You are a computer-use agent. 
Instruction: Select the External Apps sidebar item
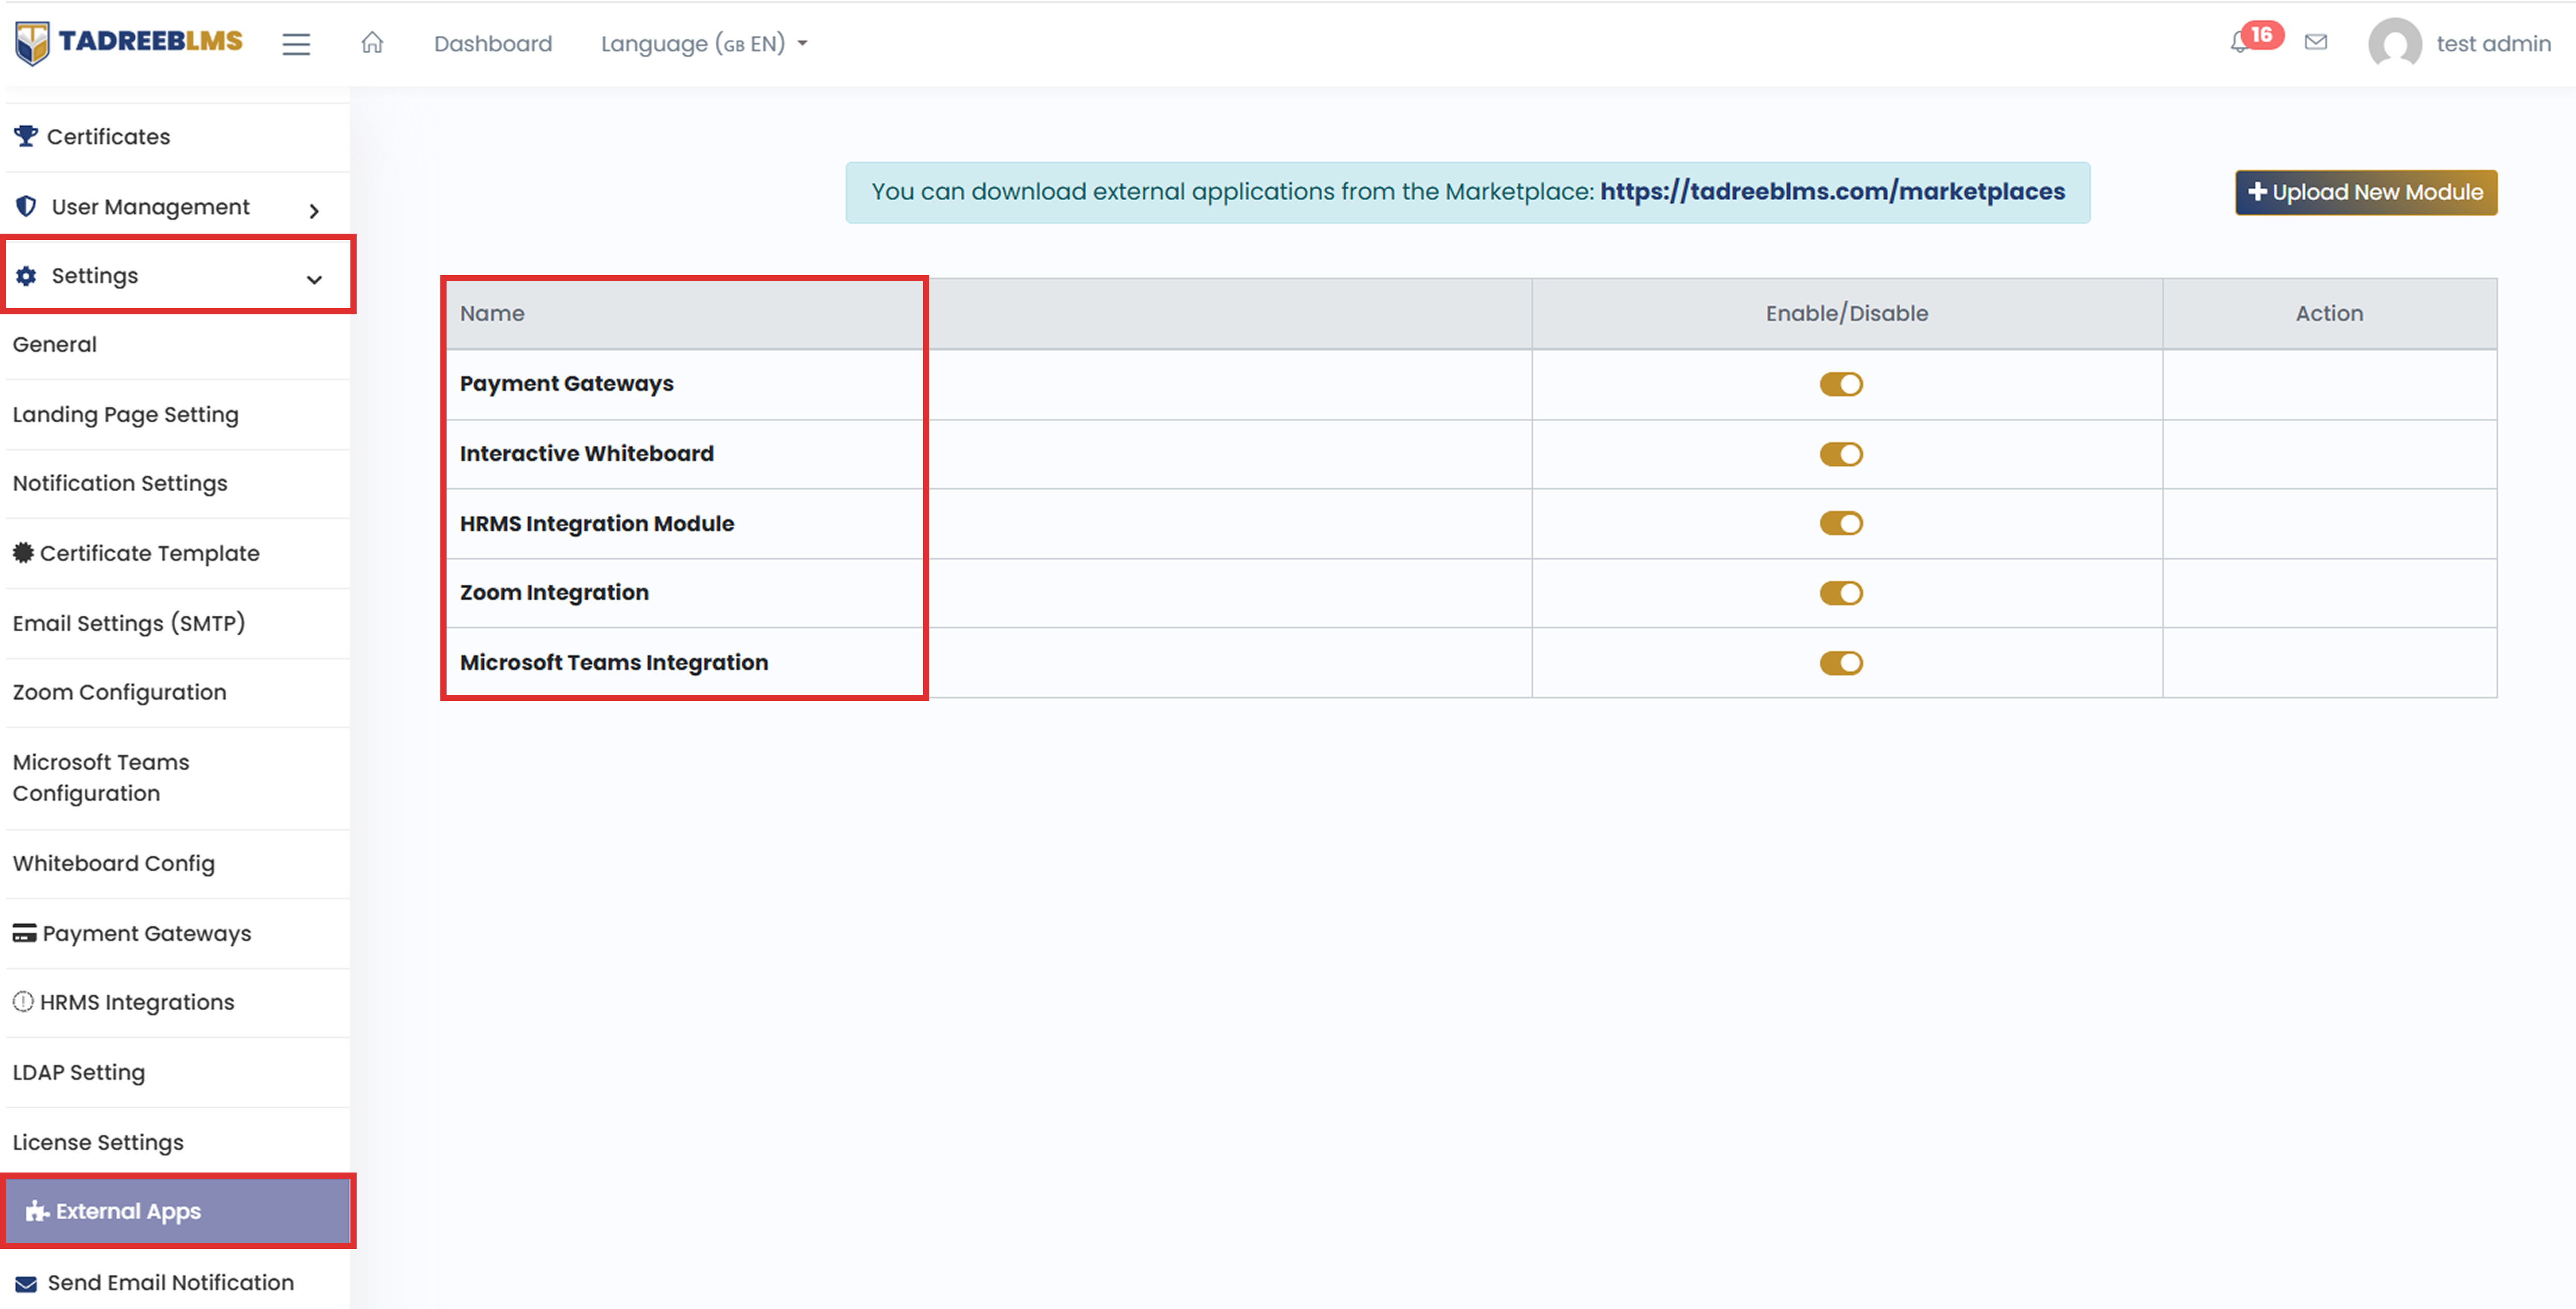[x=178, y=1211]
